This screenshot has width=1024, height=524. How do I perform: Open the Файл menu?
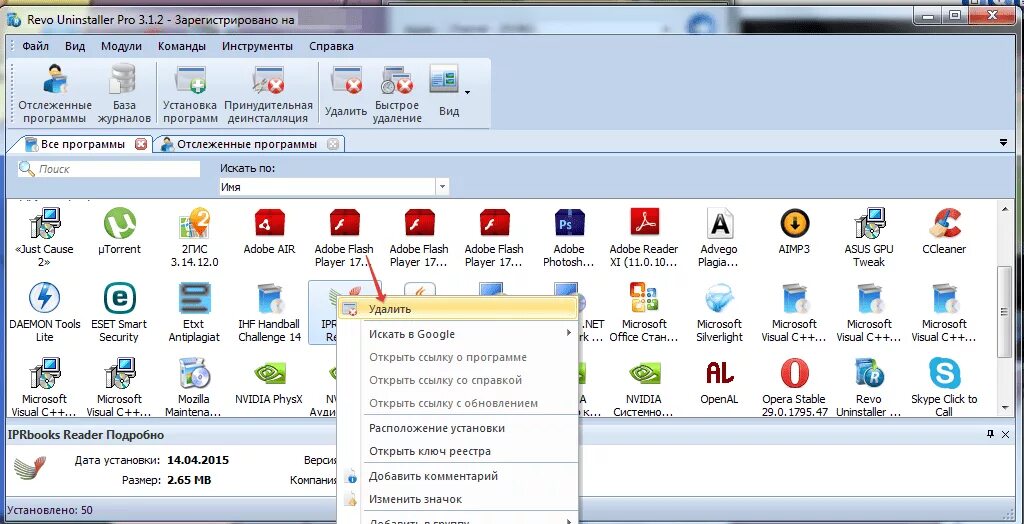click(35, 46)
